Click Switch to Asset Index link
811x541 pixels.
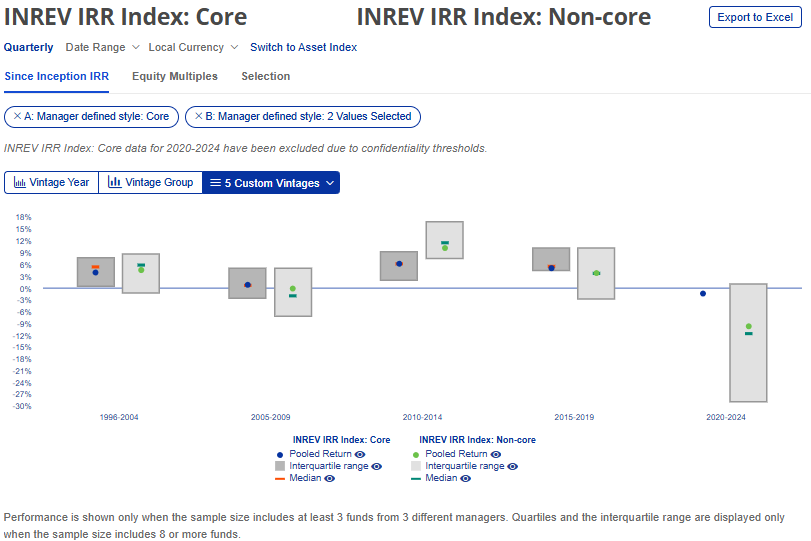pos(304,47)
